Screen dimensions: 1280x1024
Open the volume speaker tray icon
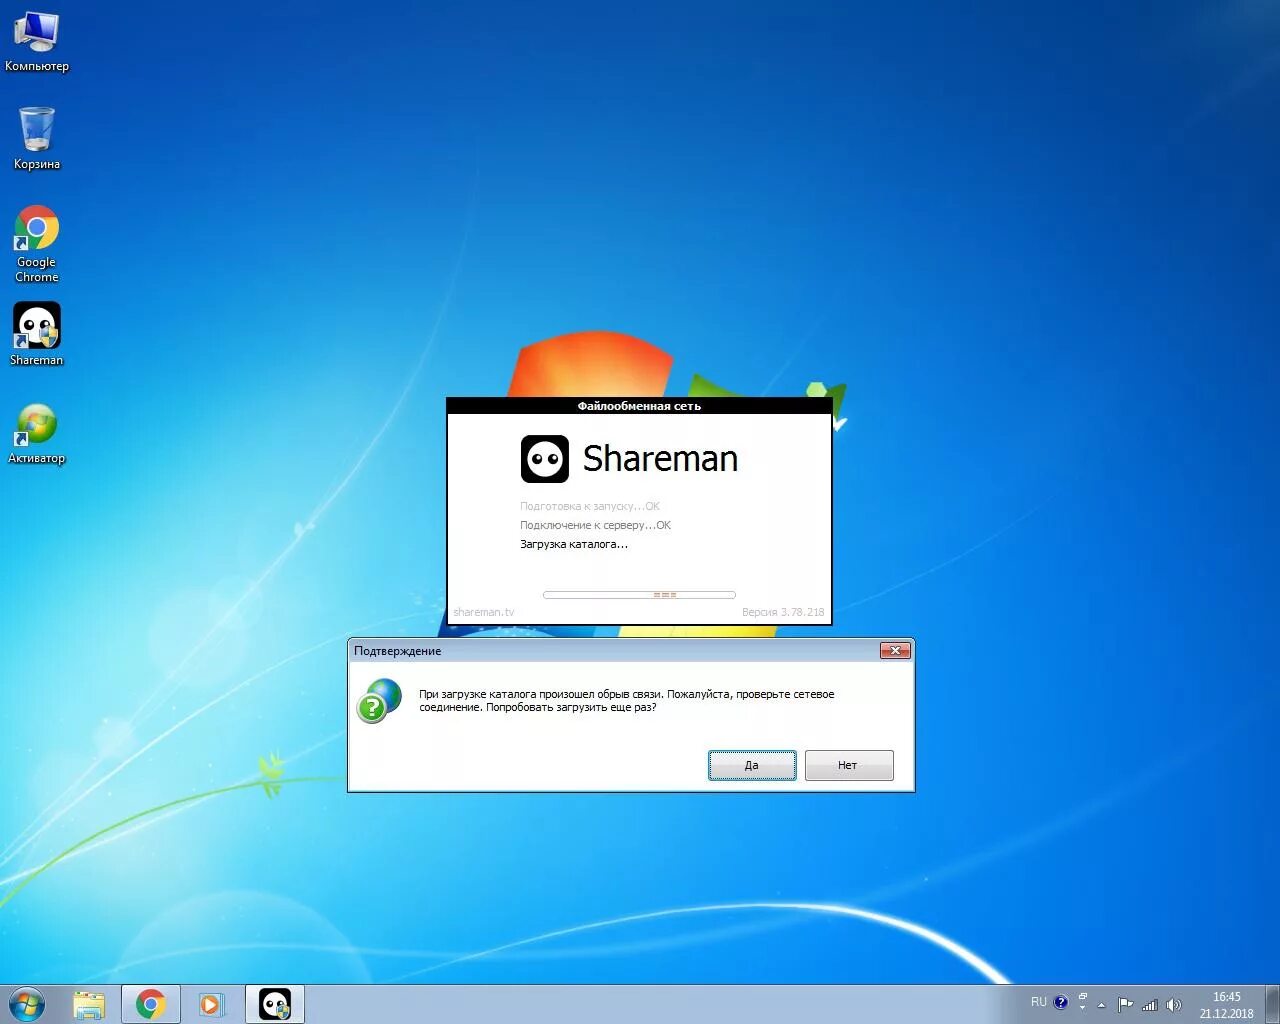click(1174, 1005)
